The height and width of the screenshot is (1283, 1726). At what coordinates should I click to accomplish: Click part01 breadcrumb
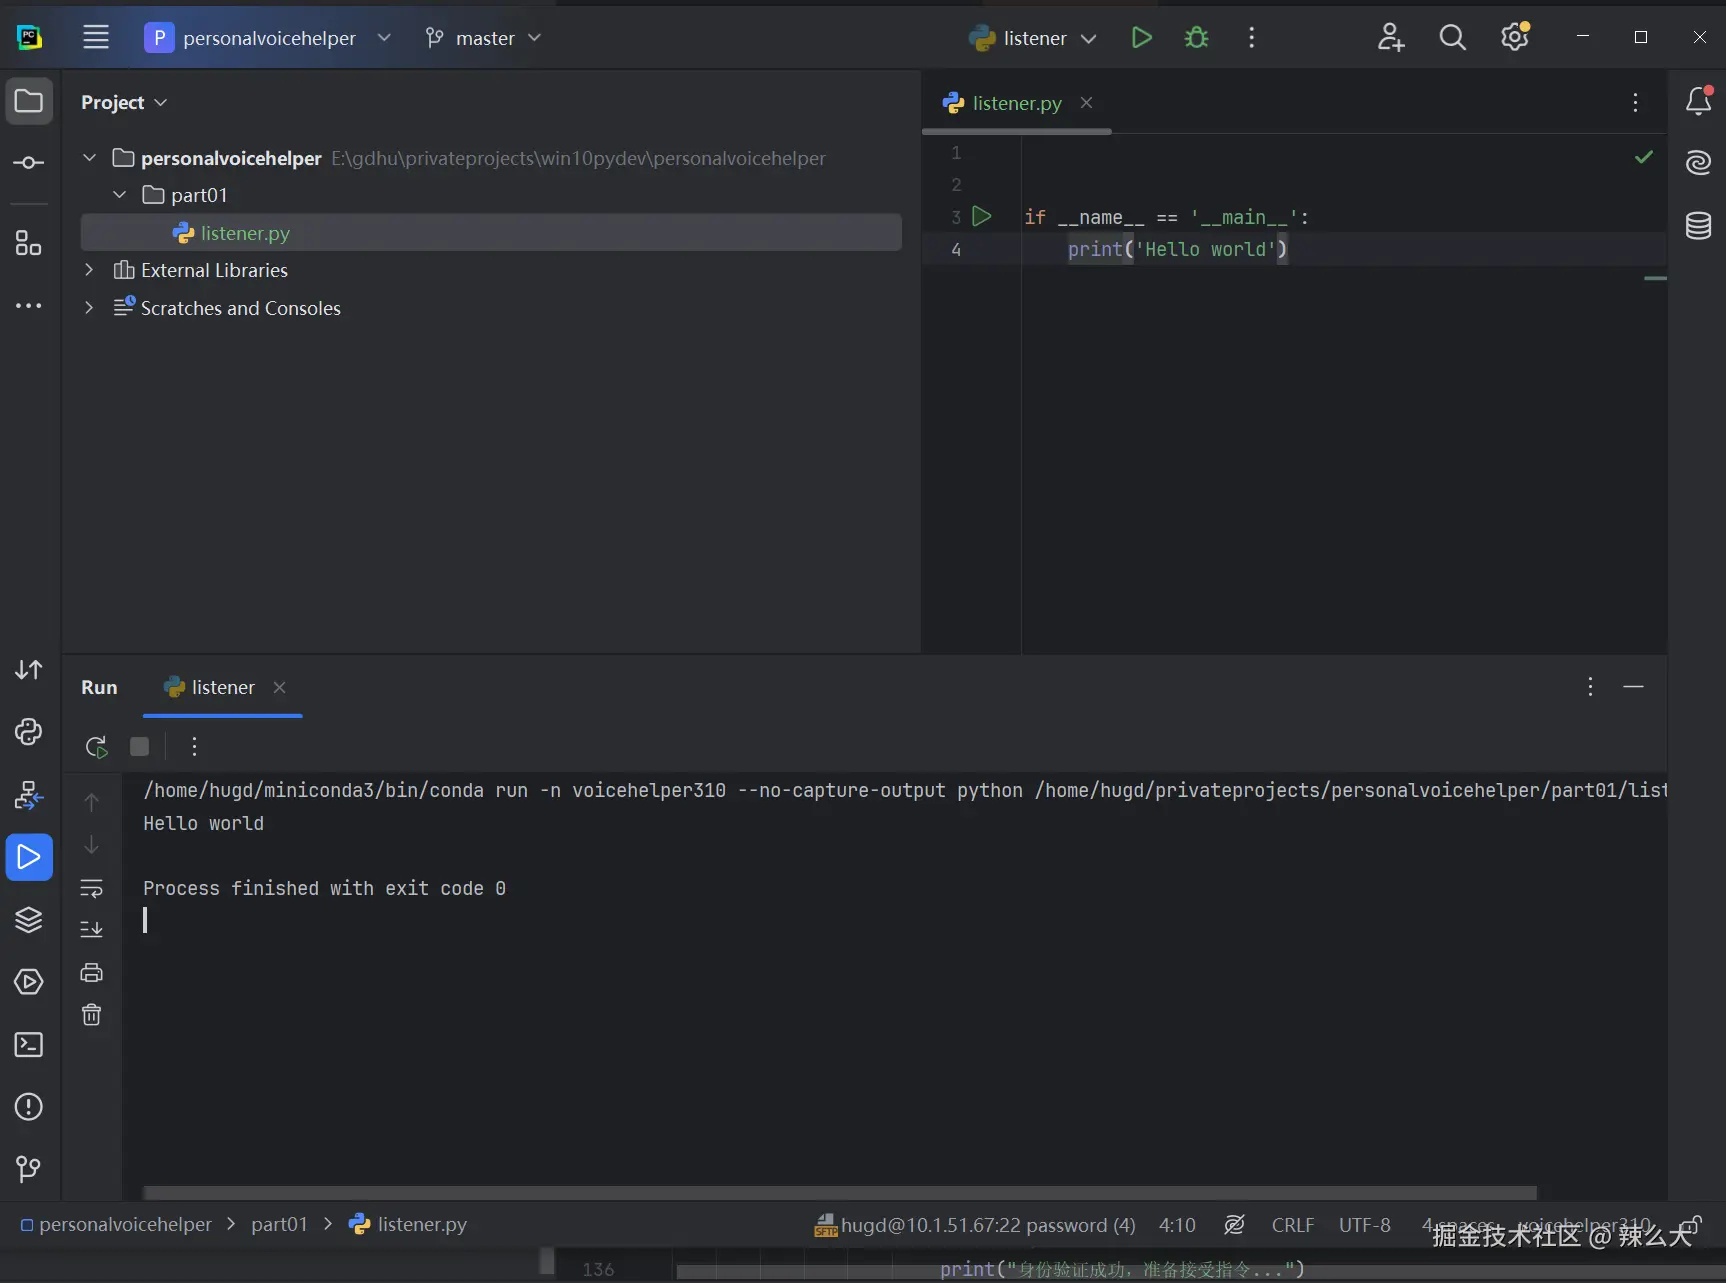[279, 1224]
